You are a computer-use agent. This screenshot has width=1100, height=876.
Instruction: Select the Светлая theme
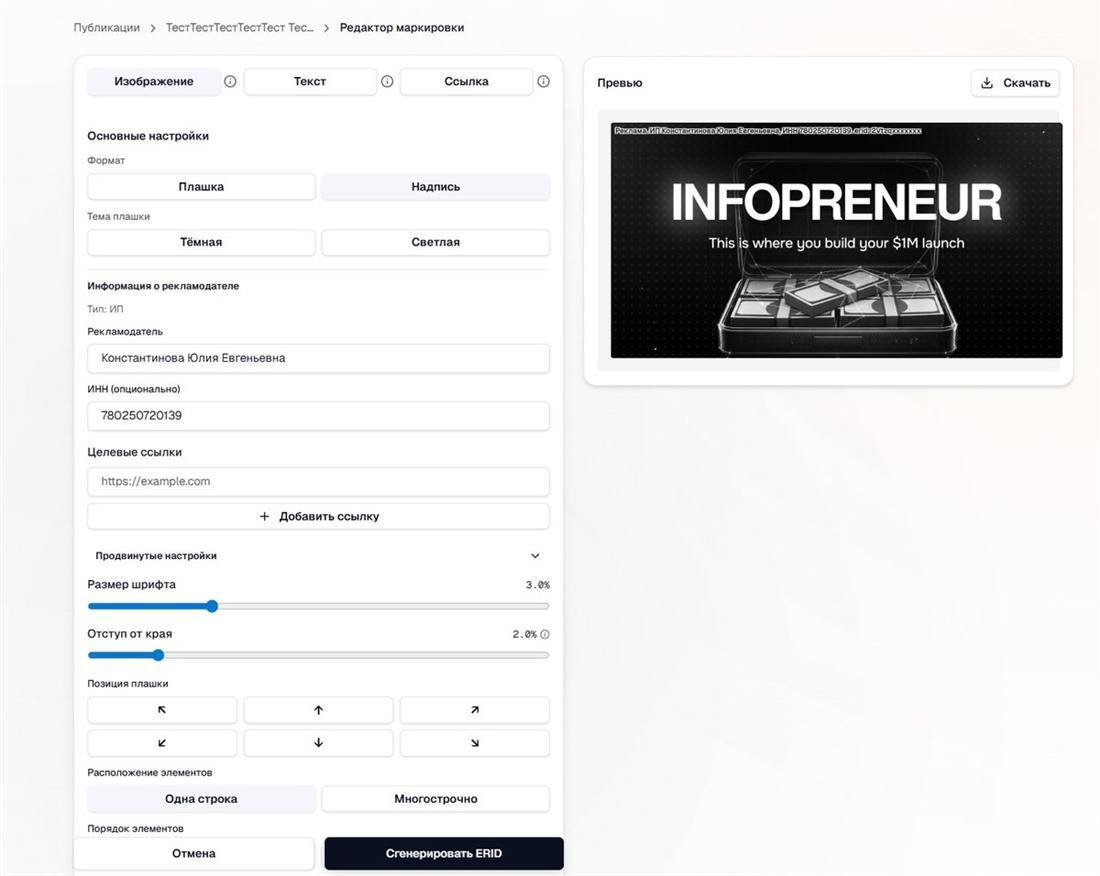[x=436, y=242]
